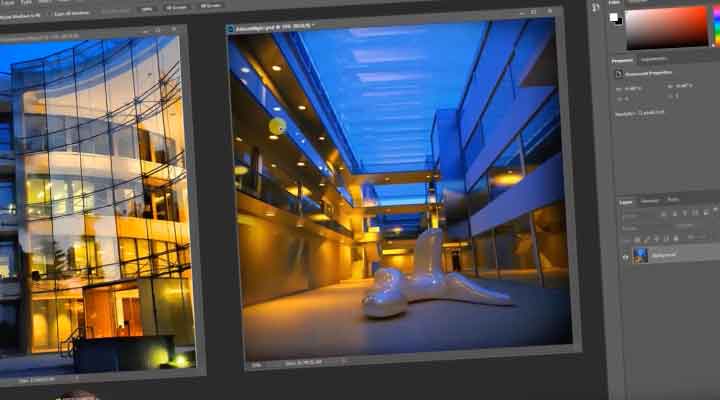The height and width of the screenshot is (400, 720).
Task: Click the Fit Screen button
Action: click(x=176, y=7)
